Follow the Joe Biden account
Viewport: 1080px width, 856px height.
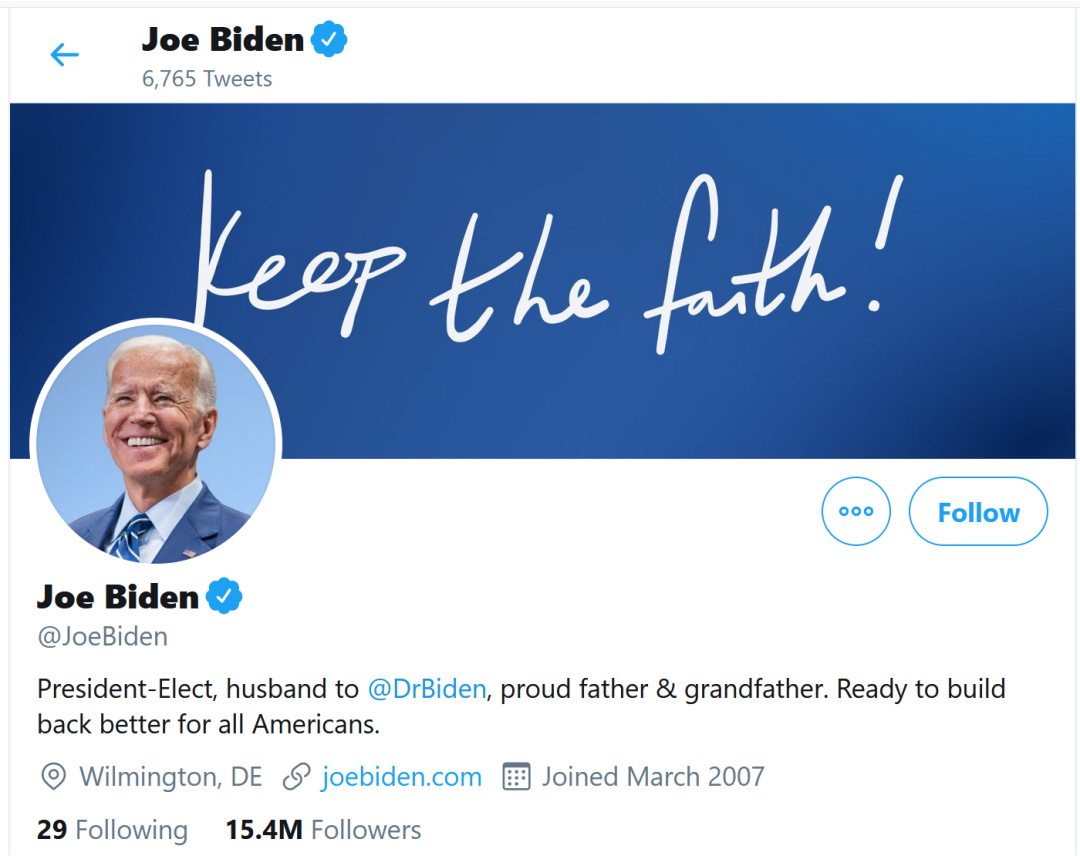pos(978,512)
